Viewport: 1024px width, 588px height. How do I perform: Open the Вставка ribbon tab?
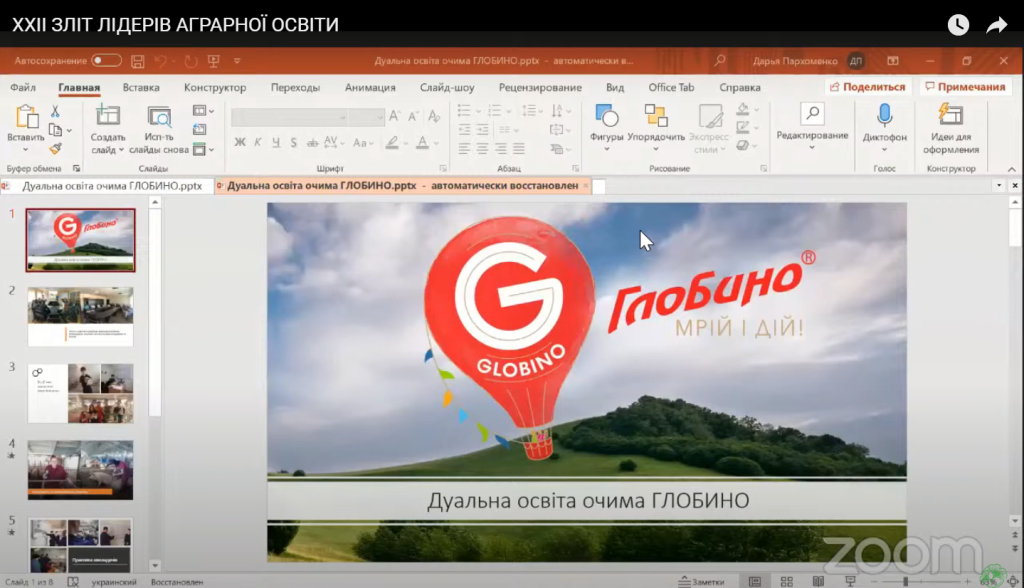[141, 87]
